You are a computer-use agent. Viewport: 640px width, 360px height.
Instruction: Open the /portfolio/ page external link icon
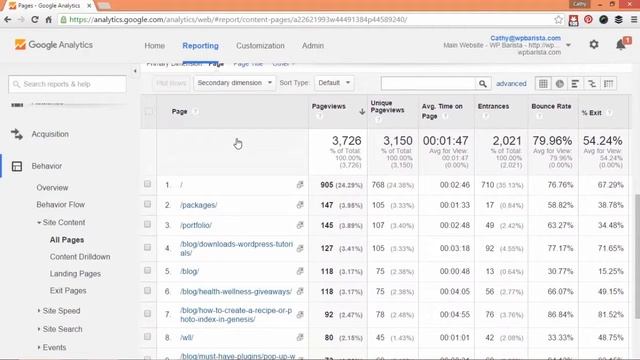[x=300, y=225]
